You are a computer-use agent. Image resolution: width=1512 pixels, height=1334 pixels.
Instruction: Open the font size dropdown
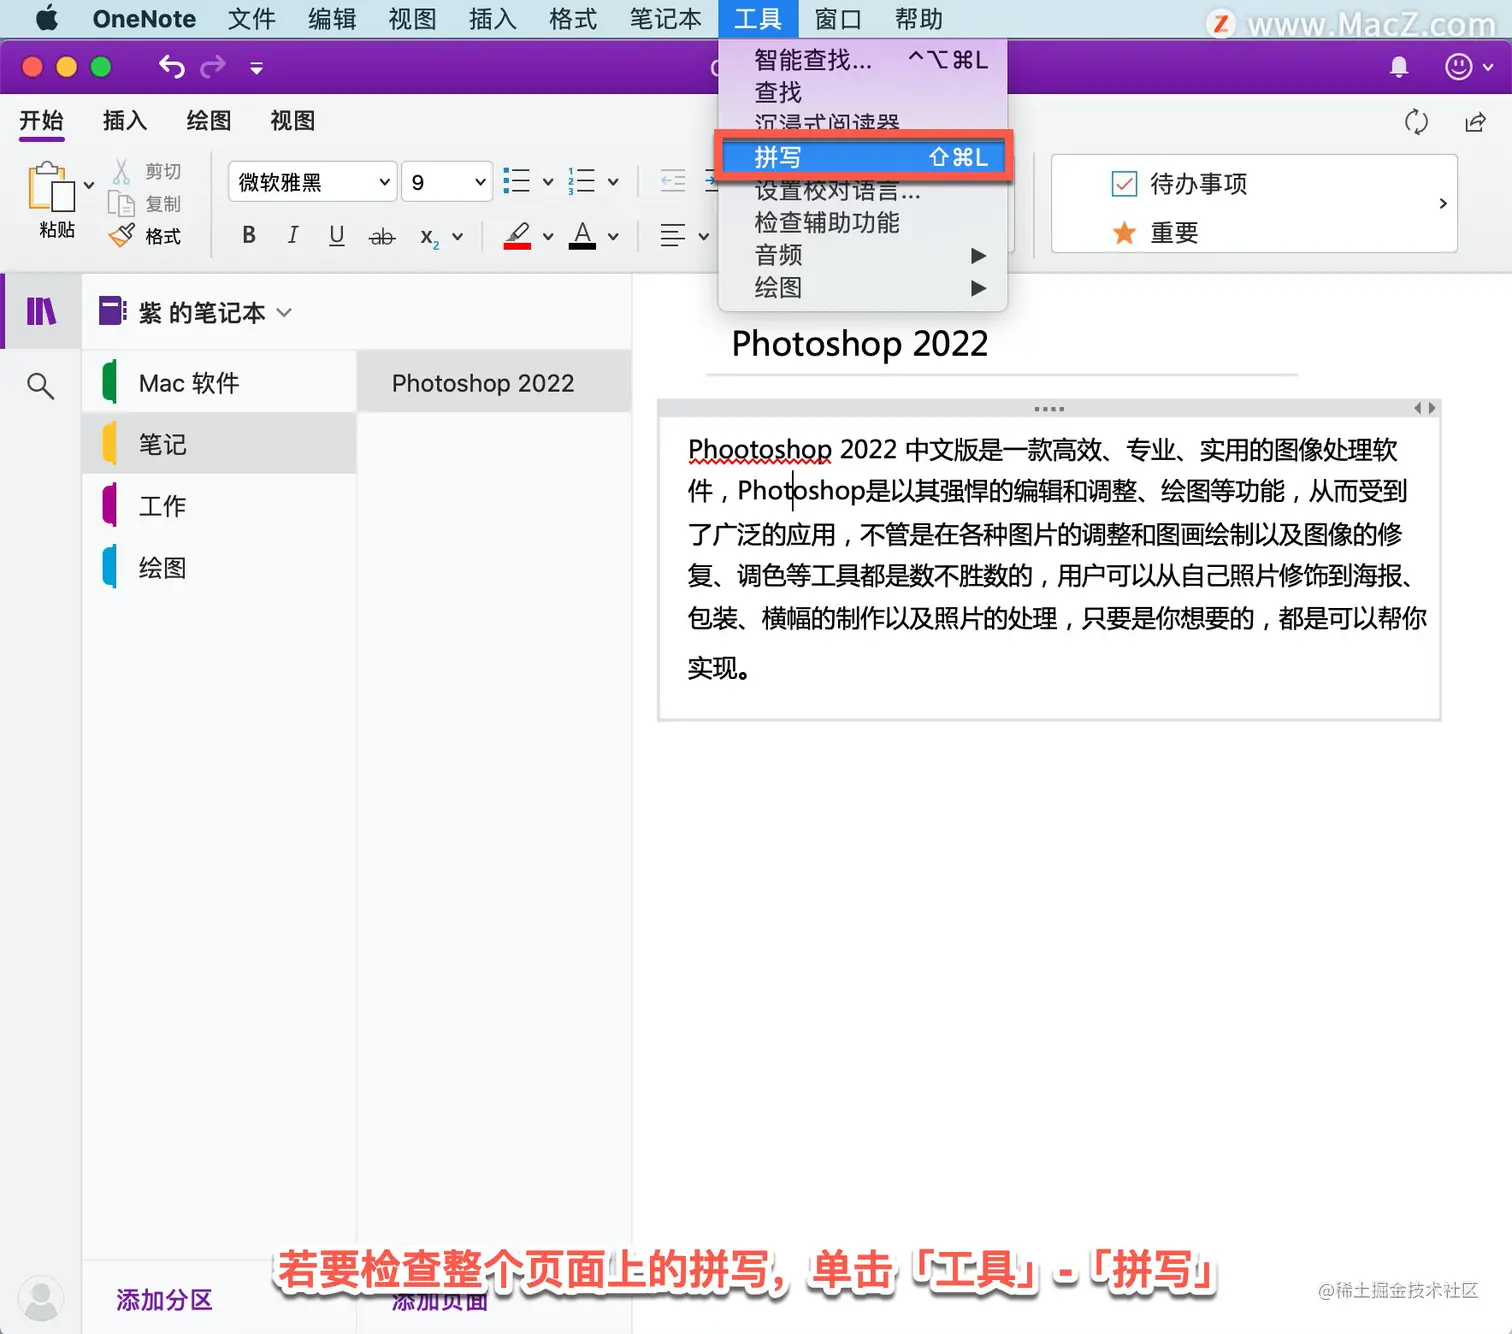click(447, 182)
